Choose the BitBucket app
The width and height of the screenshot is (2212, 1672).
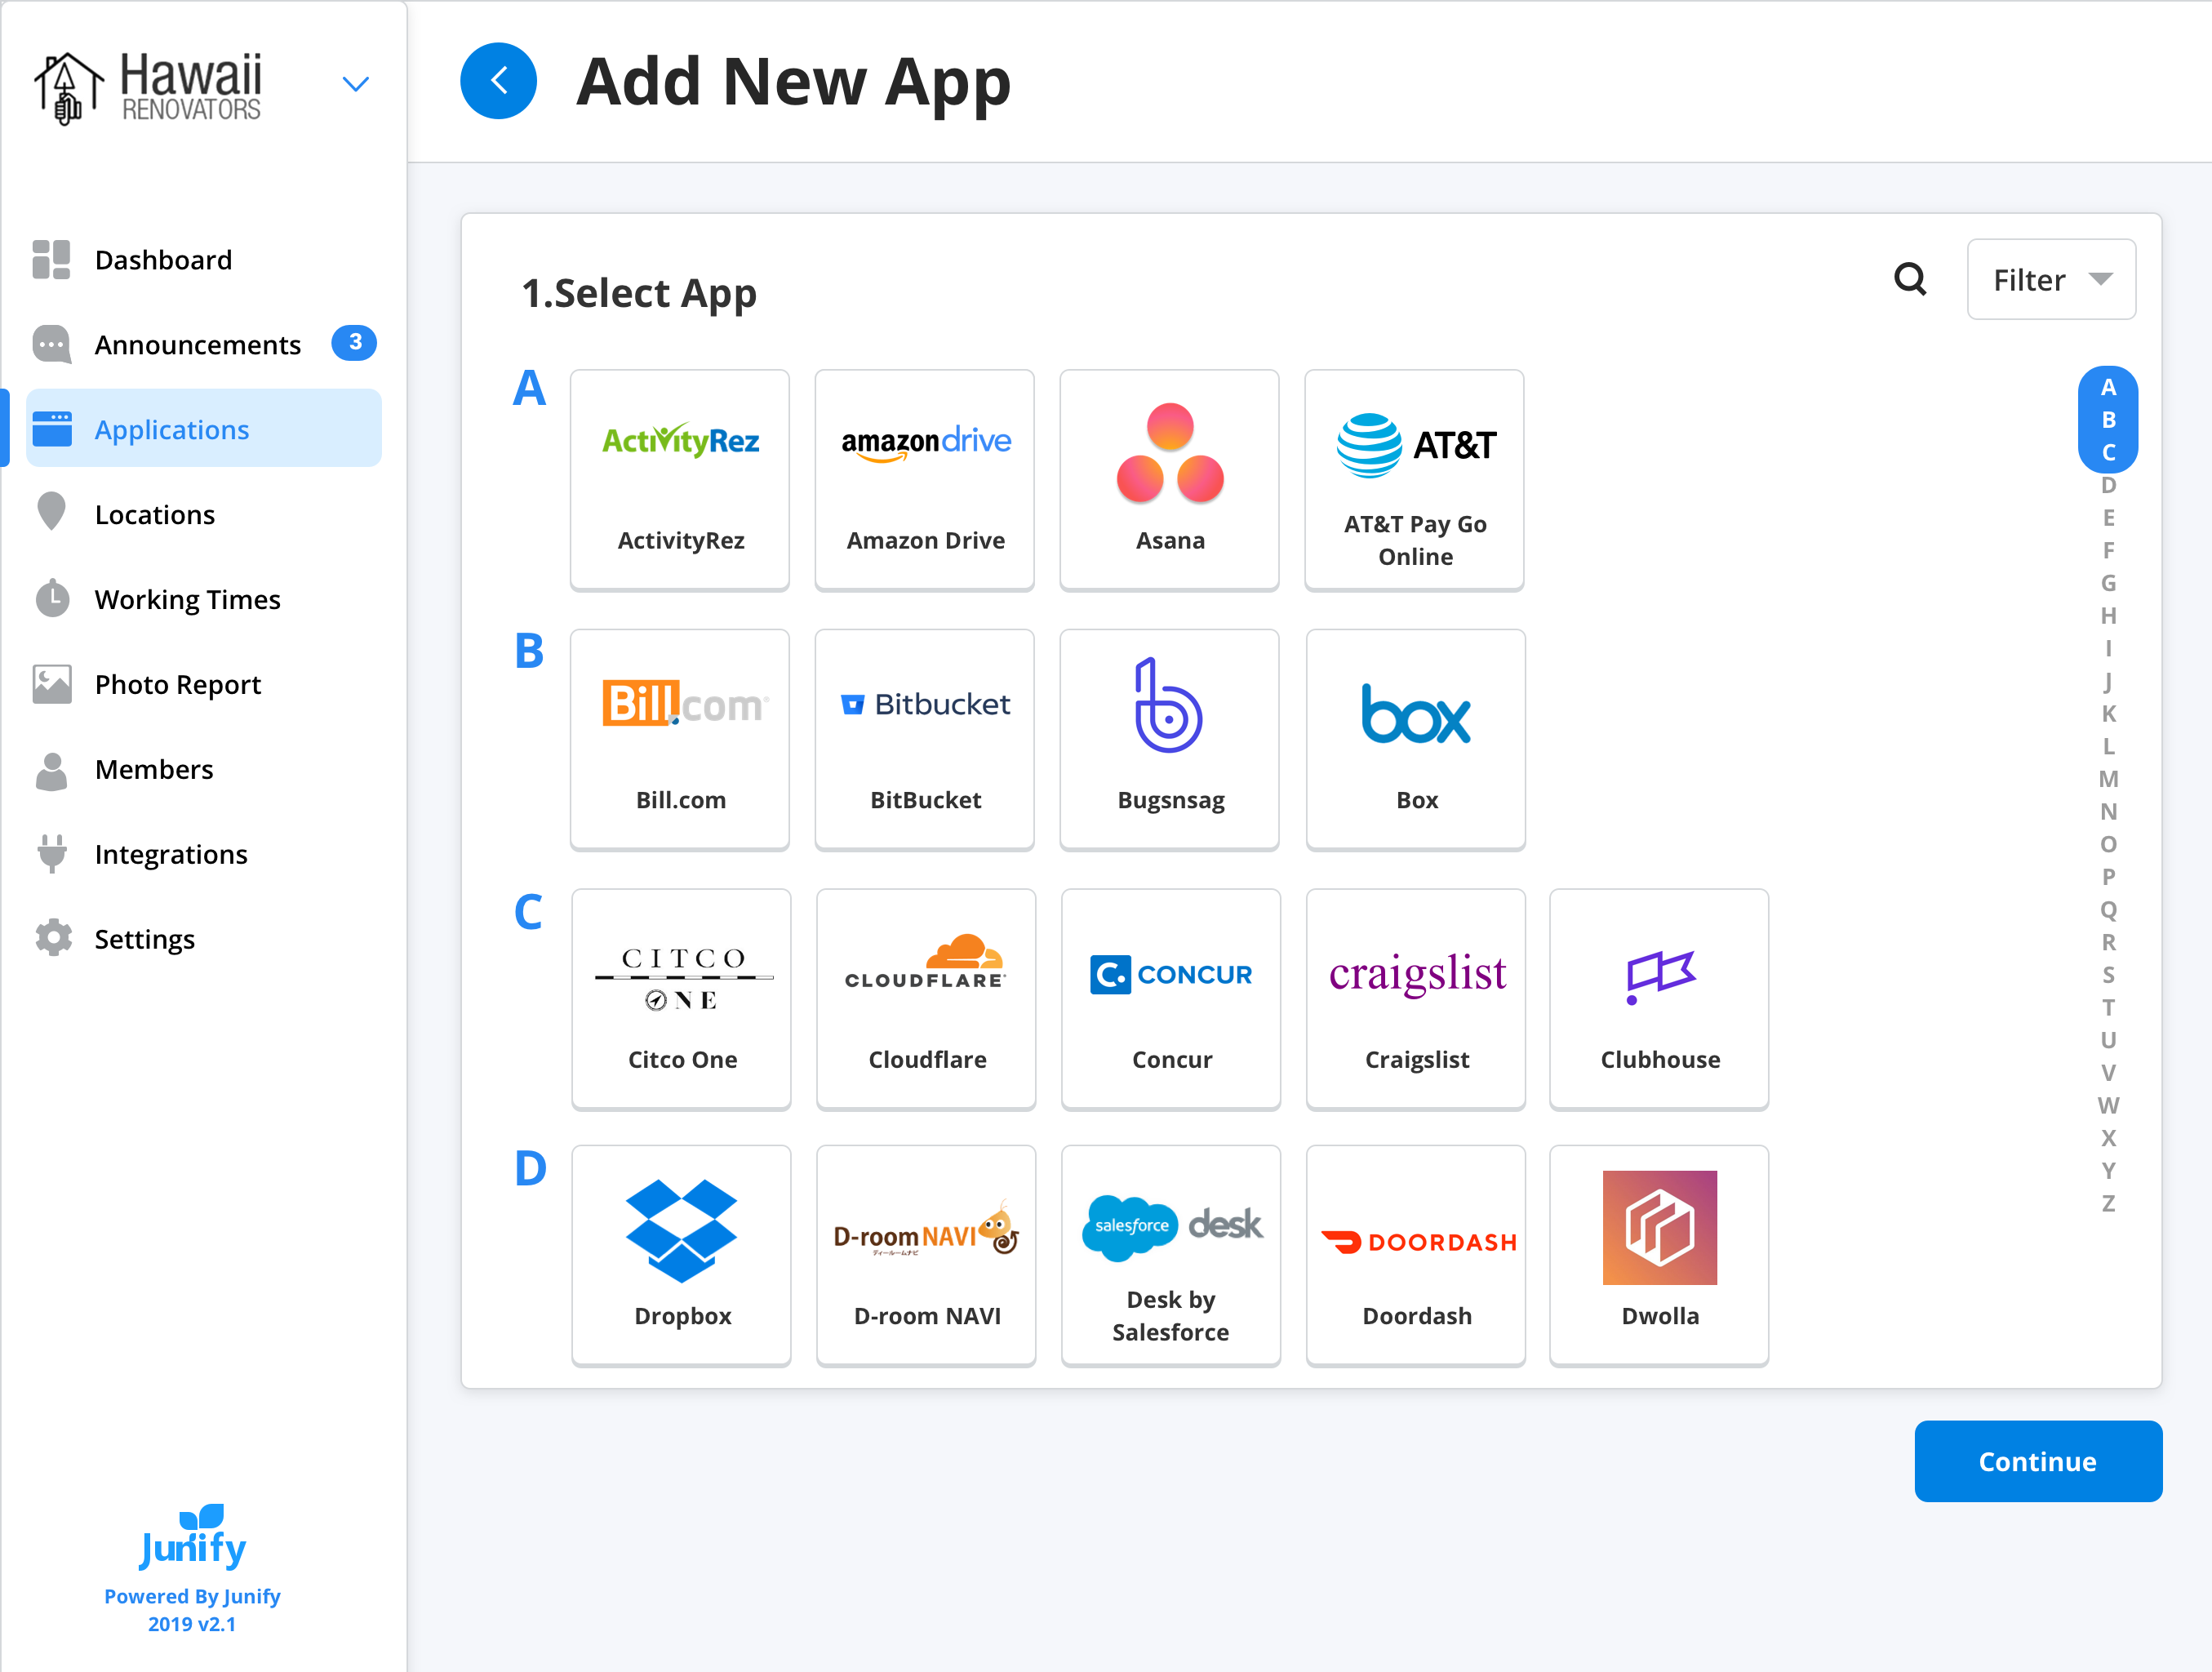click(x=925, y=739)
